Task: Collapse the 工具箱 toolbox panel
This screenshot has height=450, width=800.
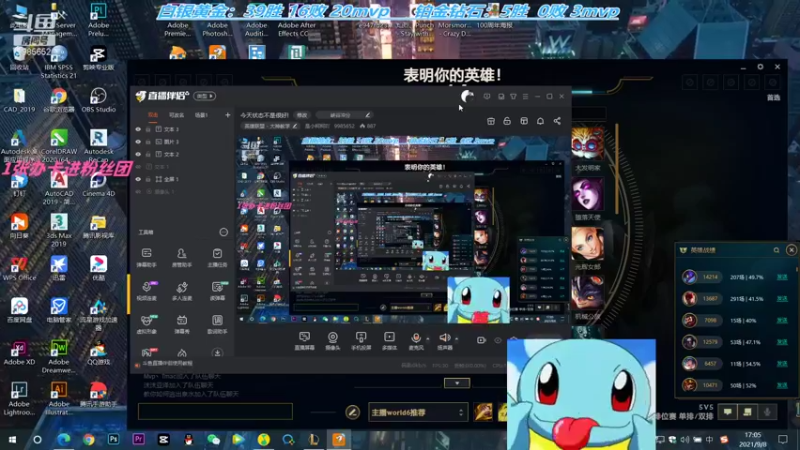Action: click(223, 232)
